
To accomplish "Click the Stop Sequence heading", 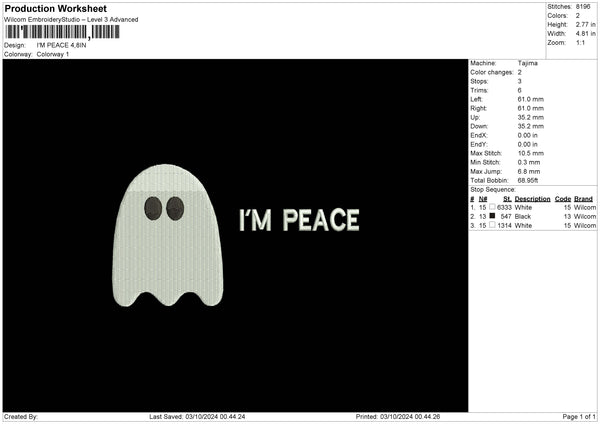I will click(x=493, y=190).
